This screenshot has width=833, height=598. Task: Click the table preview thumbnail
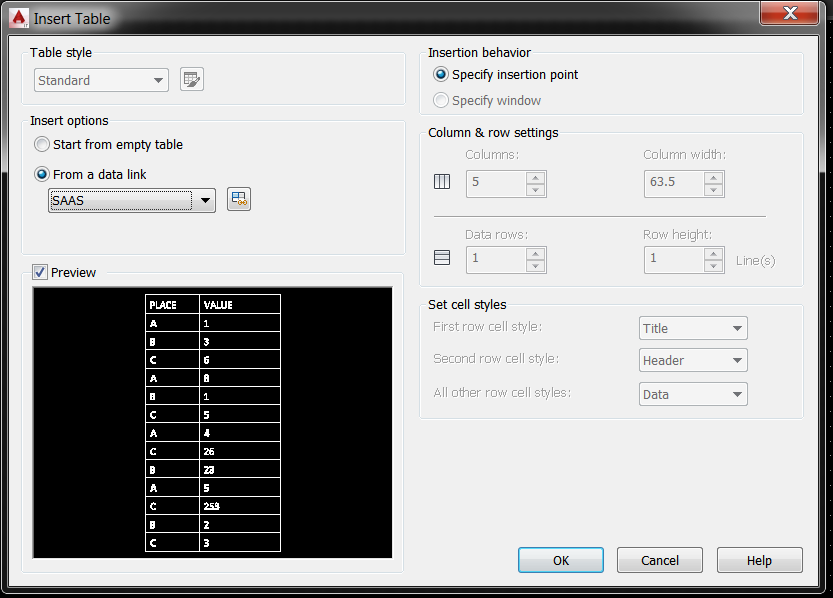[x=212, y=420]
